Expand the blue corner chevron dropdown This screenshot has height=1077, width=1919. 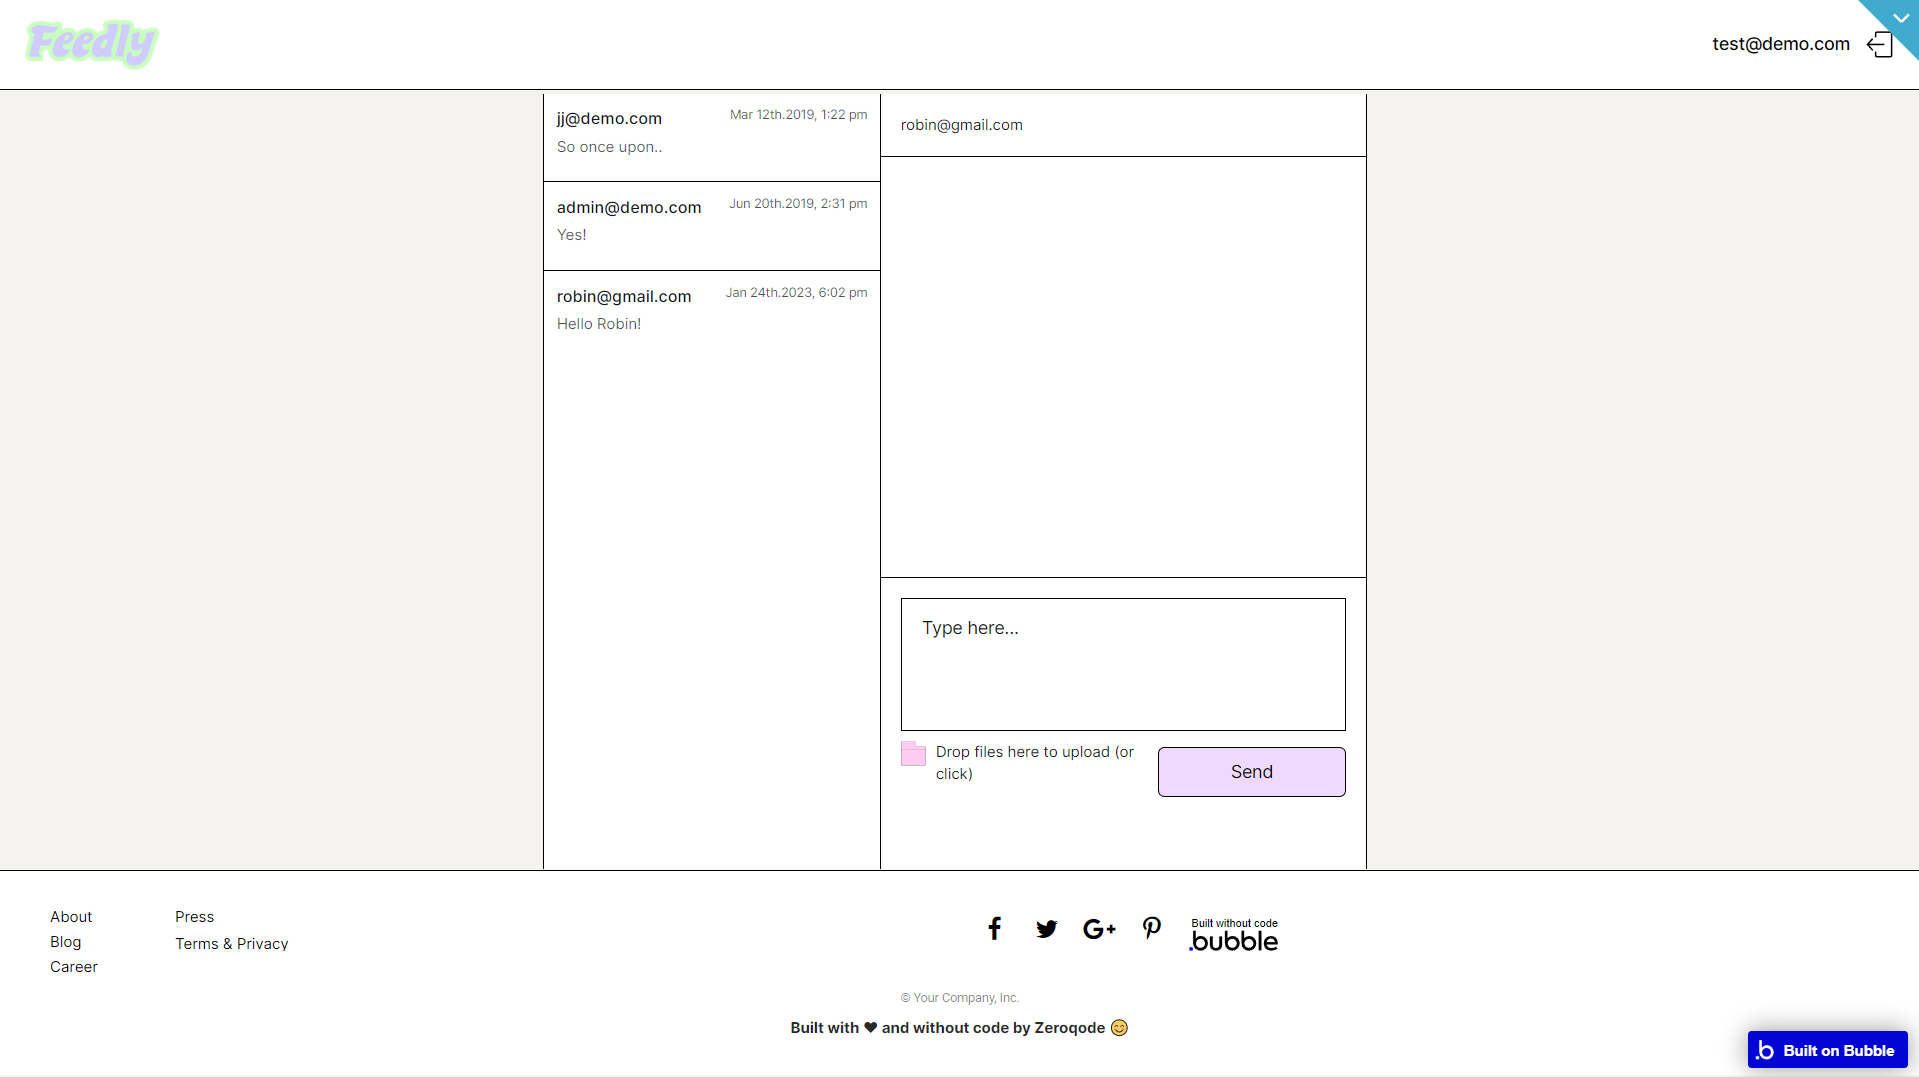point(1900,18)
